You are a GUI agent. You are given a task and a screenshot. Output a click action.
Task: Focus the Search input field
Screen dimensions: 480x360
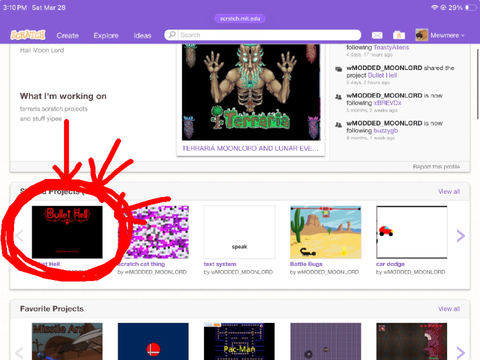click(263, 35)
